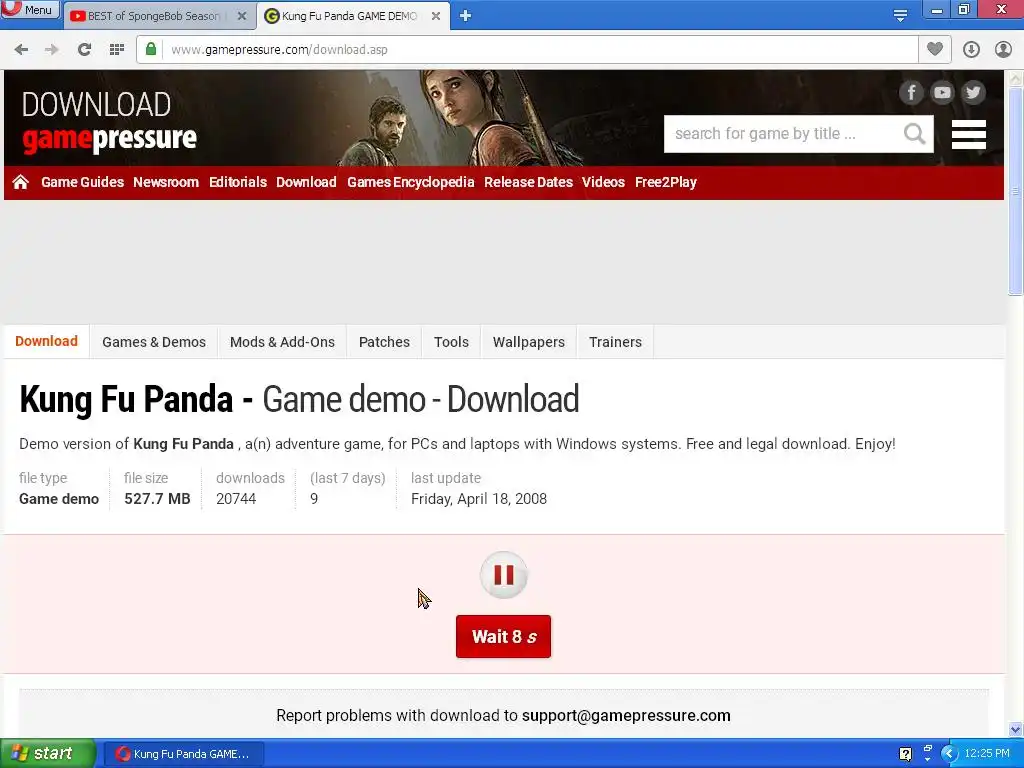The image size is (1024, 768).
Task: Click Kung Fu Panda GAME taskbar button
Action: [184, 754]
